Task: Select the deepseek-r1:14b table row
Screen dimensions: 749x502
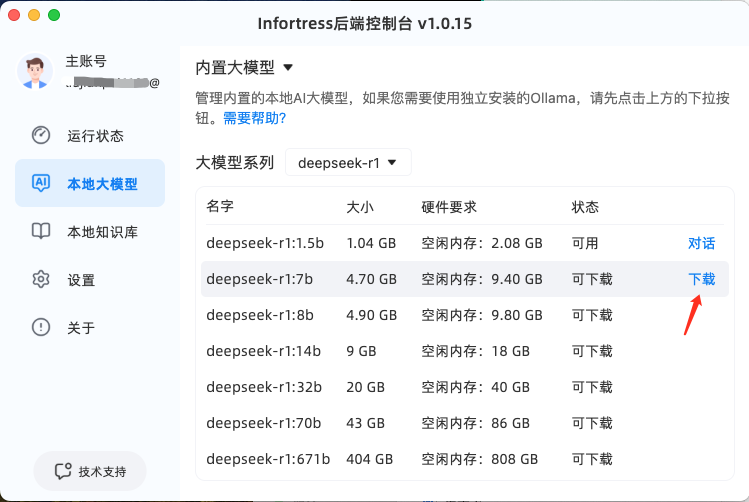Action: [465, 351]
